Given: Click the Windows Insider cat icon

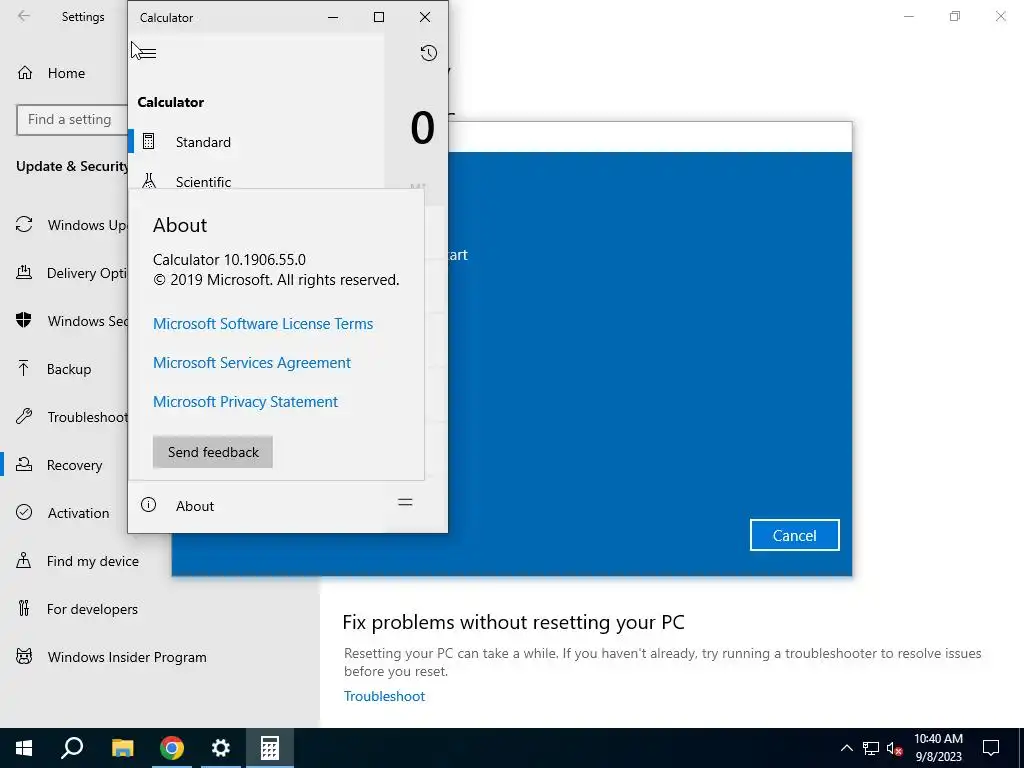Looking at the screenshot, I should pos(24,656).
